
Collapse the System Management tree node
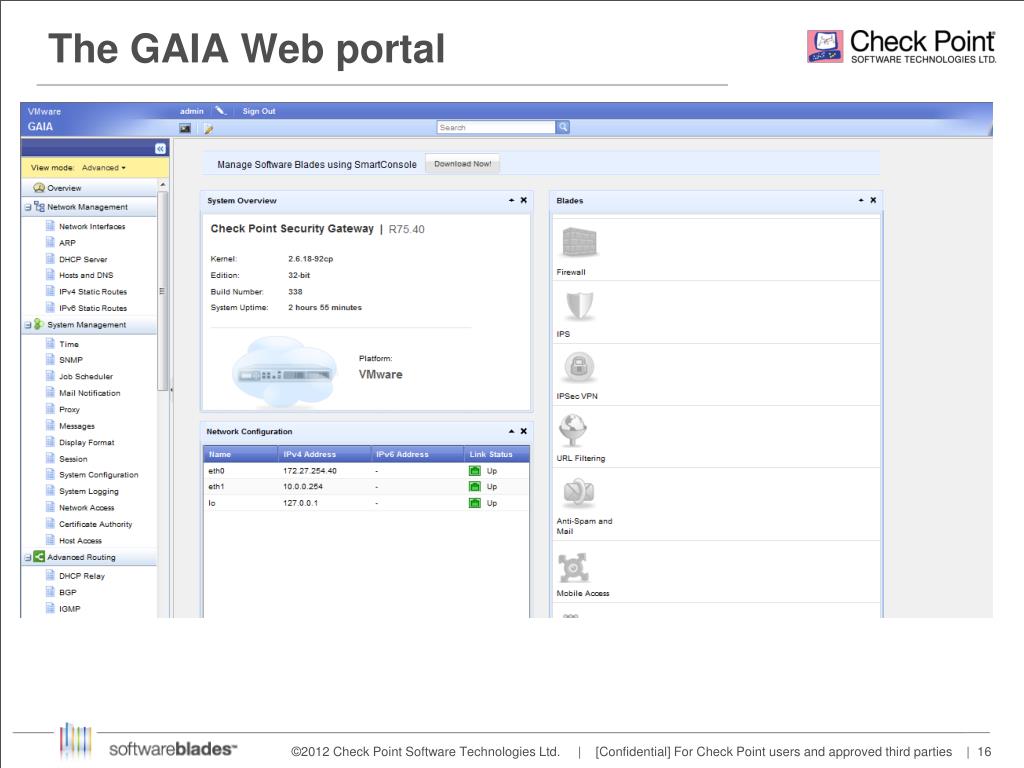(28, 325)
